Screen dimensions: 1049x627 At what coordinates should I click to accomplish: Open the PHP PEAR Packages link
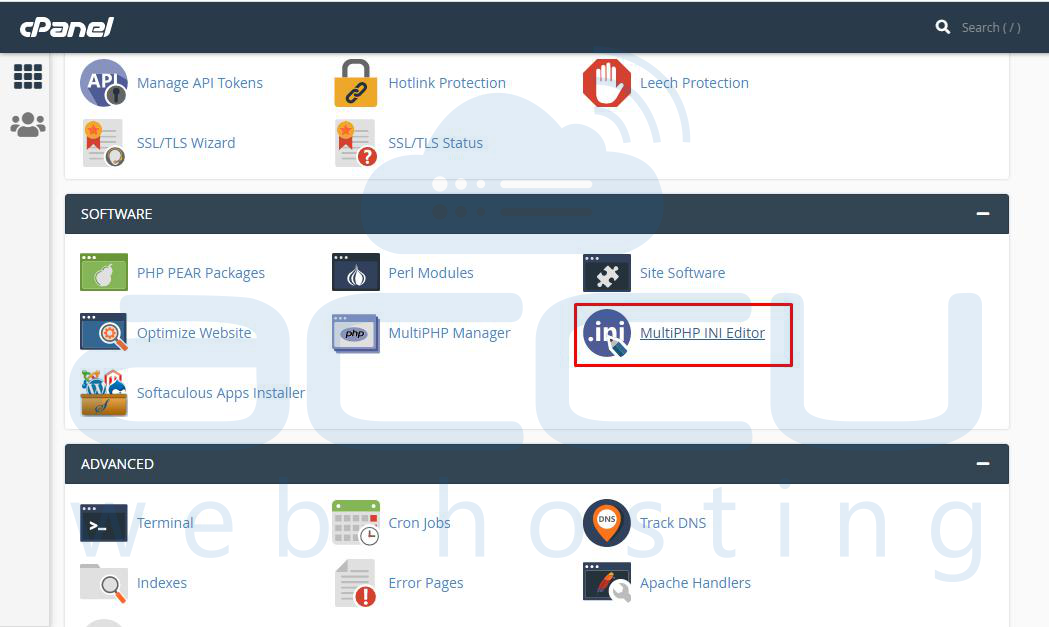[x=201, y=273]
